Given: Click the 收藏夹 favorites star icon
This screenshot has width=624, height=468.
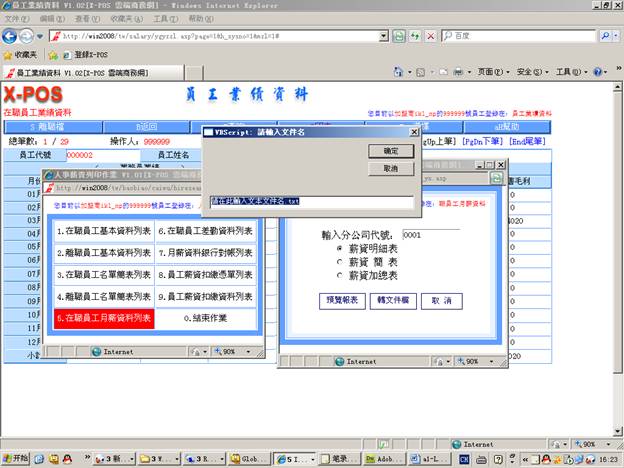Looking at the screenshot, I should [x=9, y=54].
